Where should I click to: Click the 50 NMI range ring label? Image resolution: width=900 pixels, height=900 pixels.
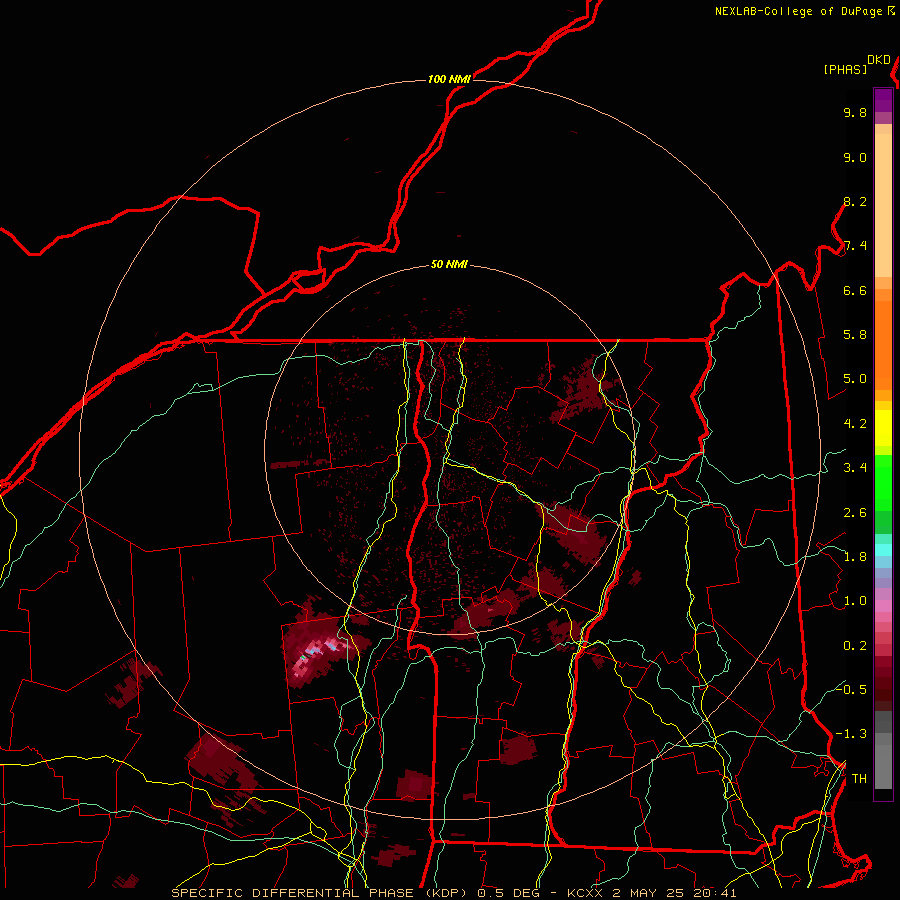449,265
